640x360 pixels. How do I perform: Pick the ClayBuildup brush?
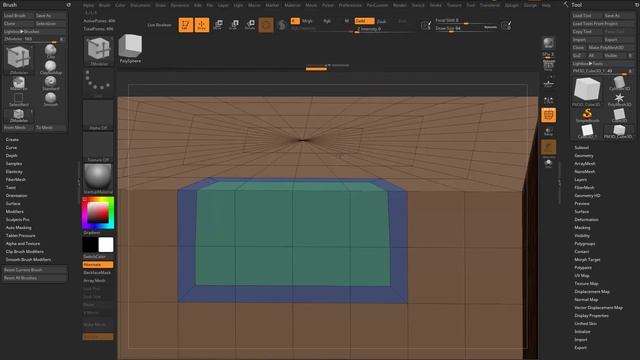51,67
